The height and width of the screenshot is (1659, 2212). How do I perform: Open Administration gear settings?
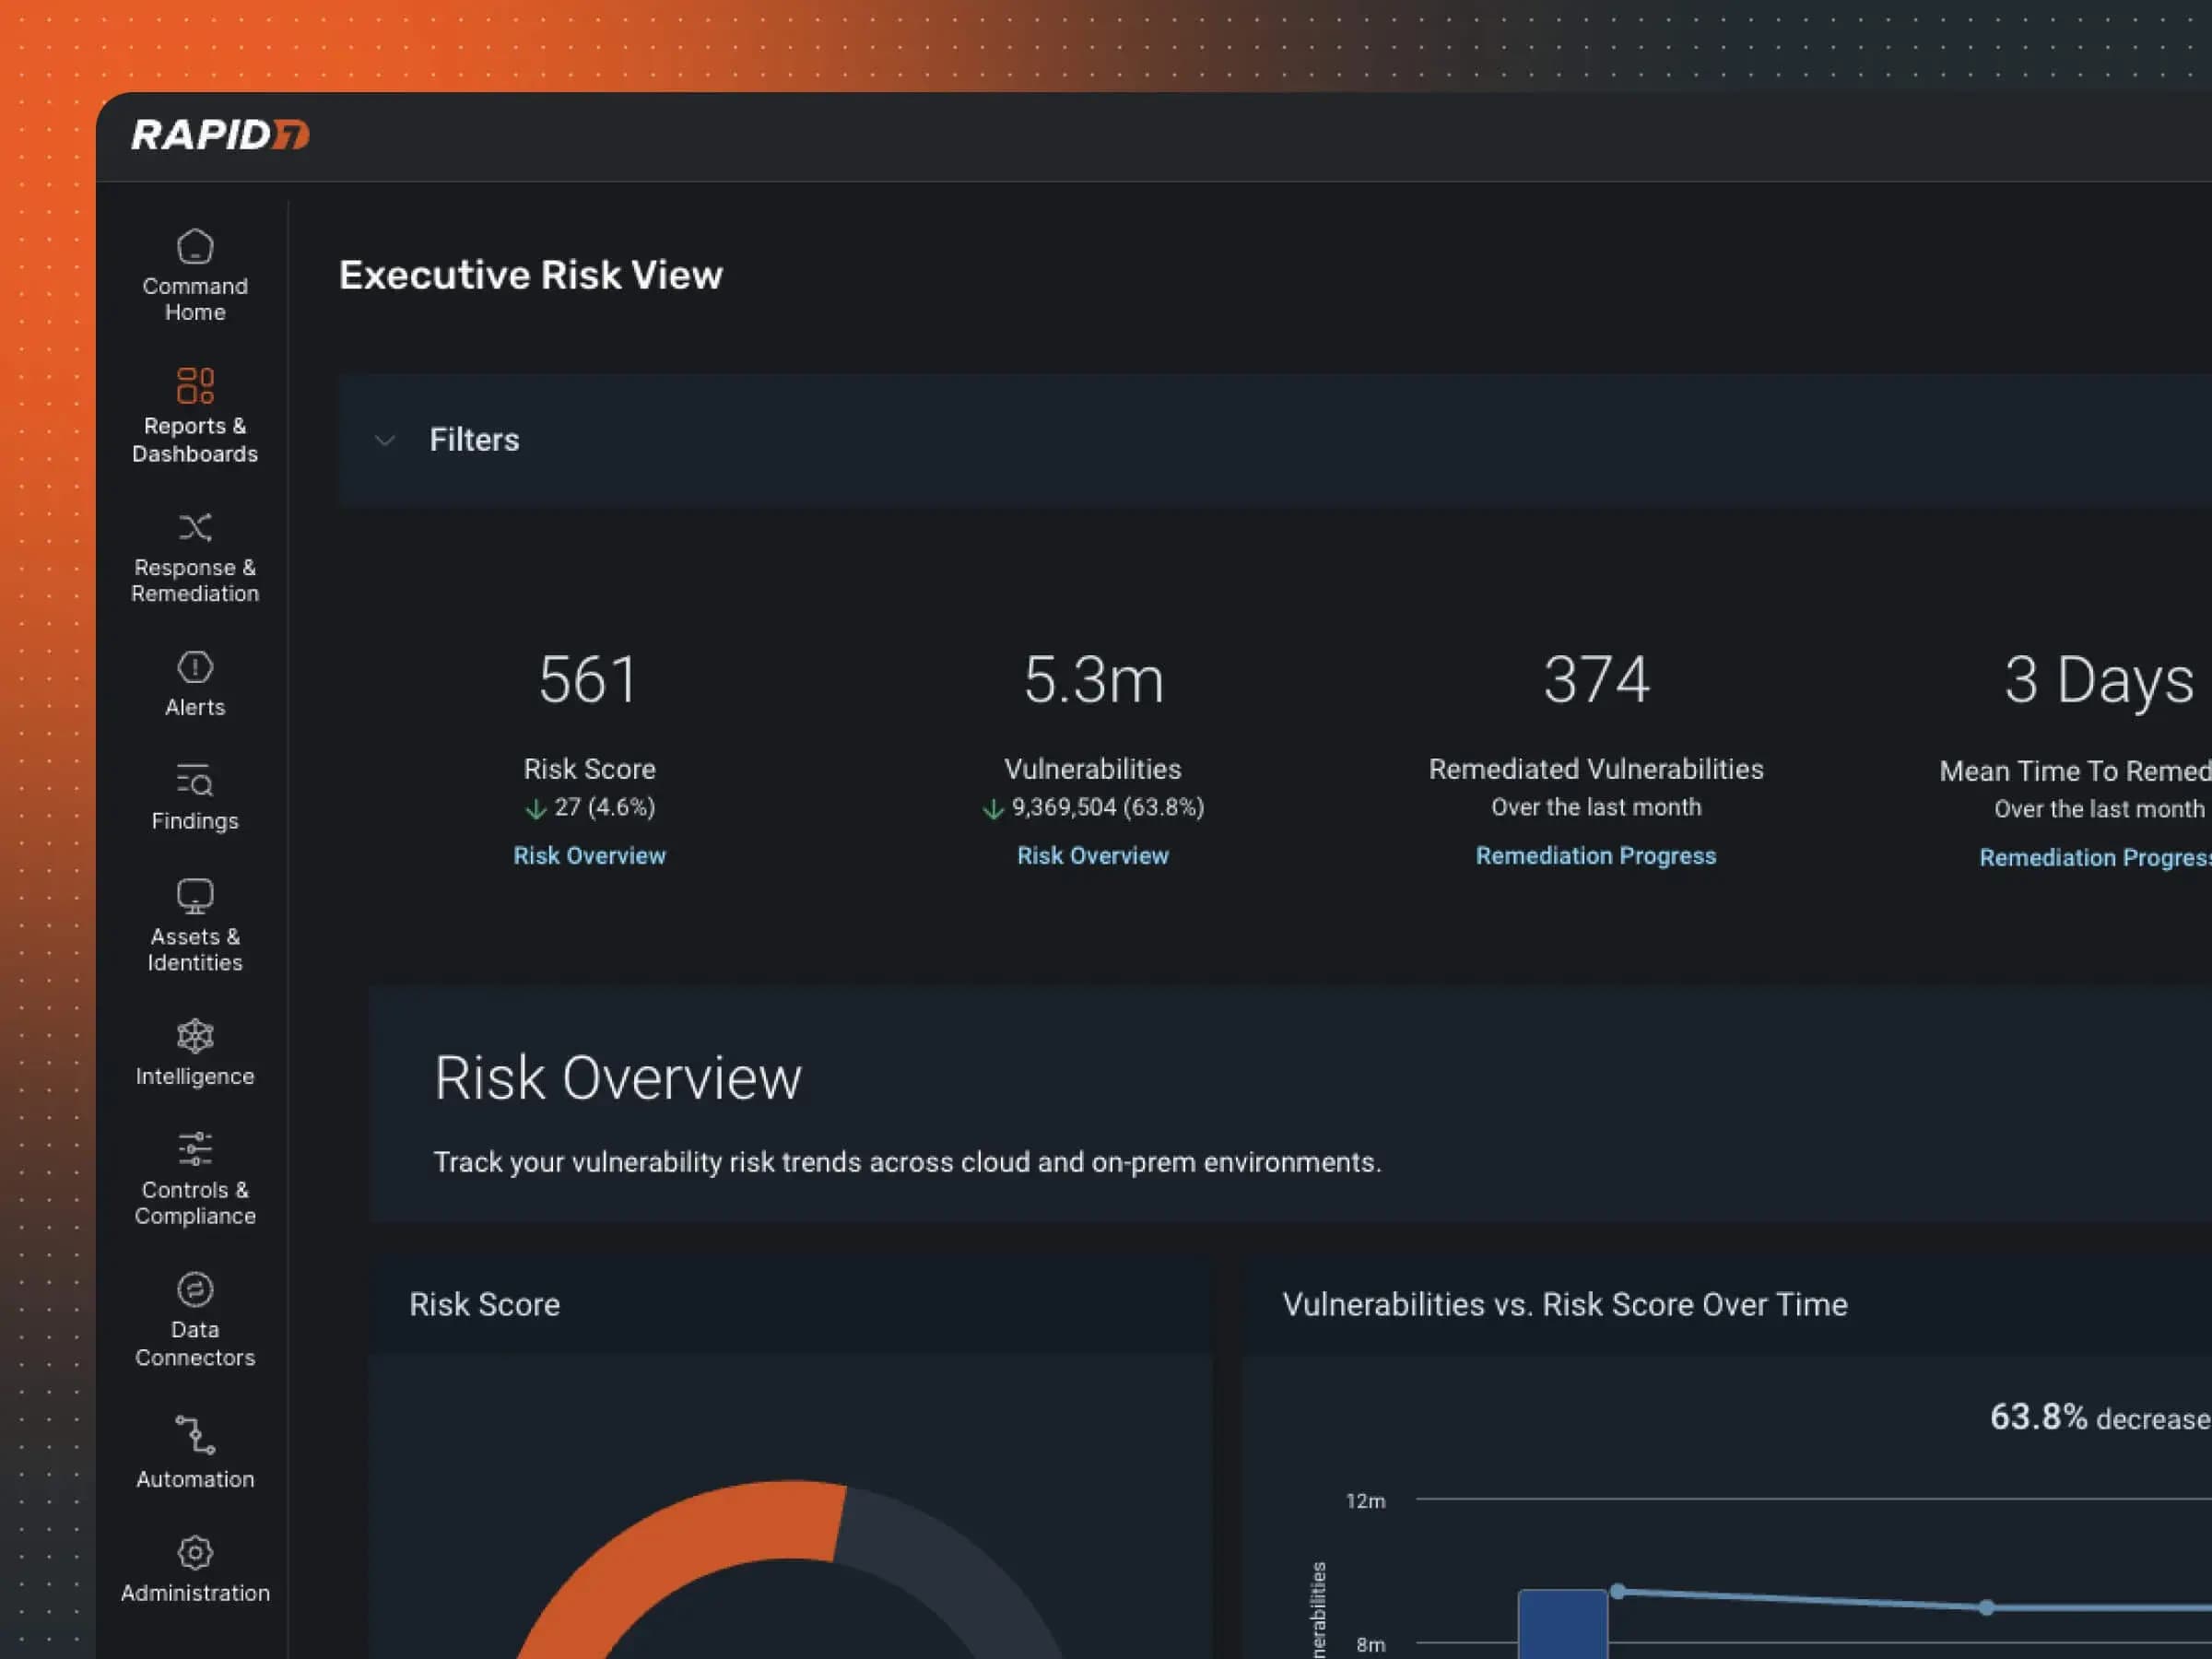195,1553
